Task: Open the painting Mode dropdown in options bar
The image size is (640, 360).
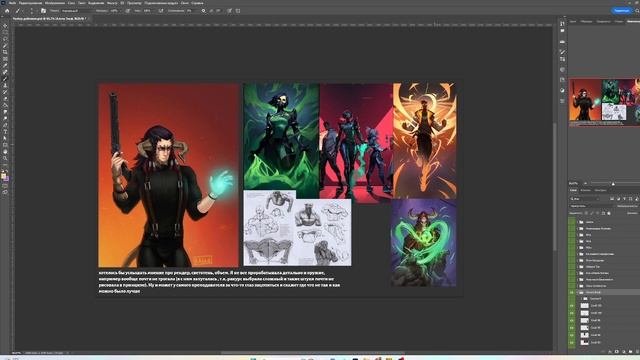Action: tap(76, 11)
